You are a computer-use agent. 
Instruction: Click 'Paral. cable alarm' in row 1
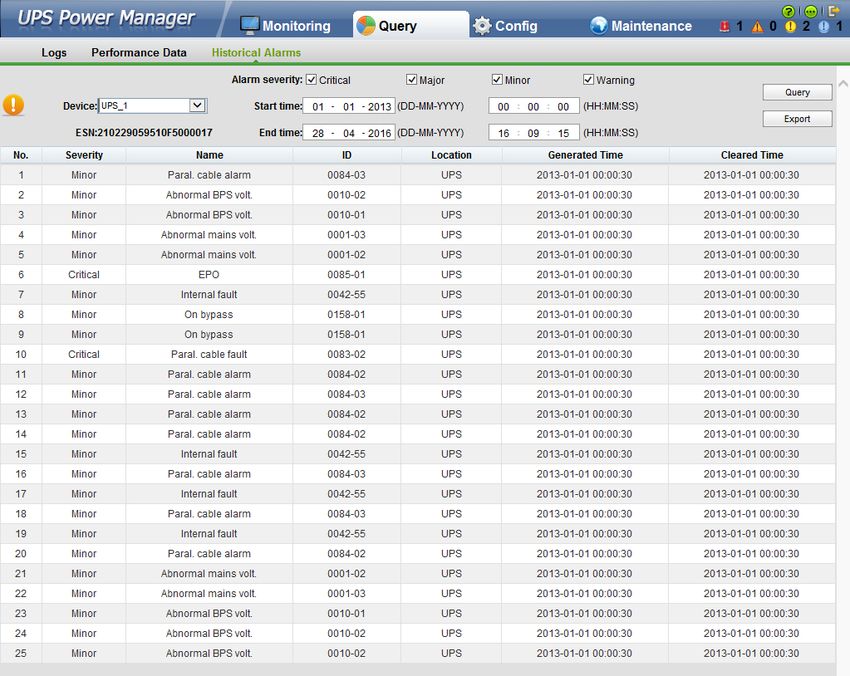tap(209, 175)
